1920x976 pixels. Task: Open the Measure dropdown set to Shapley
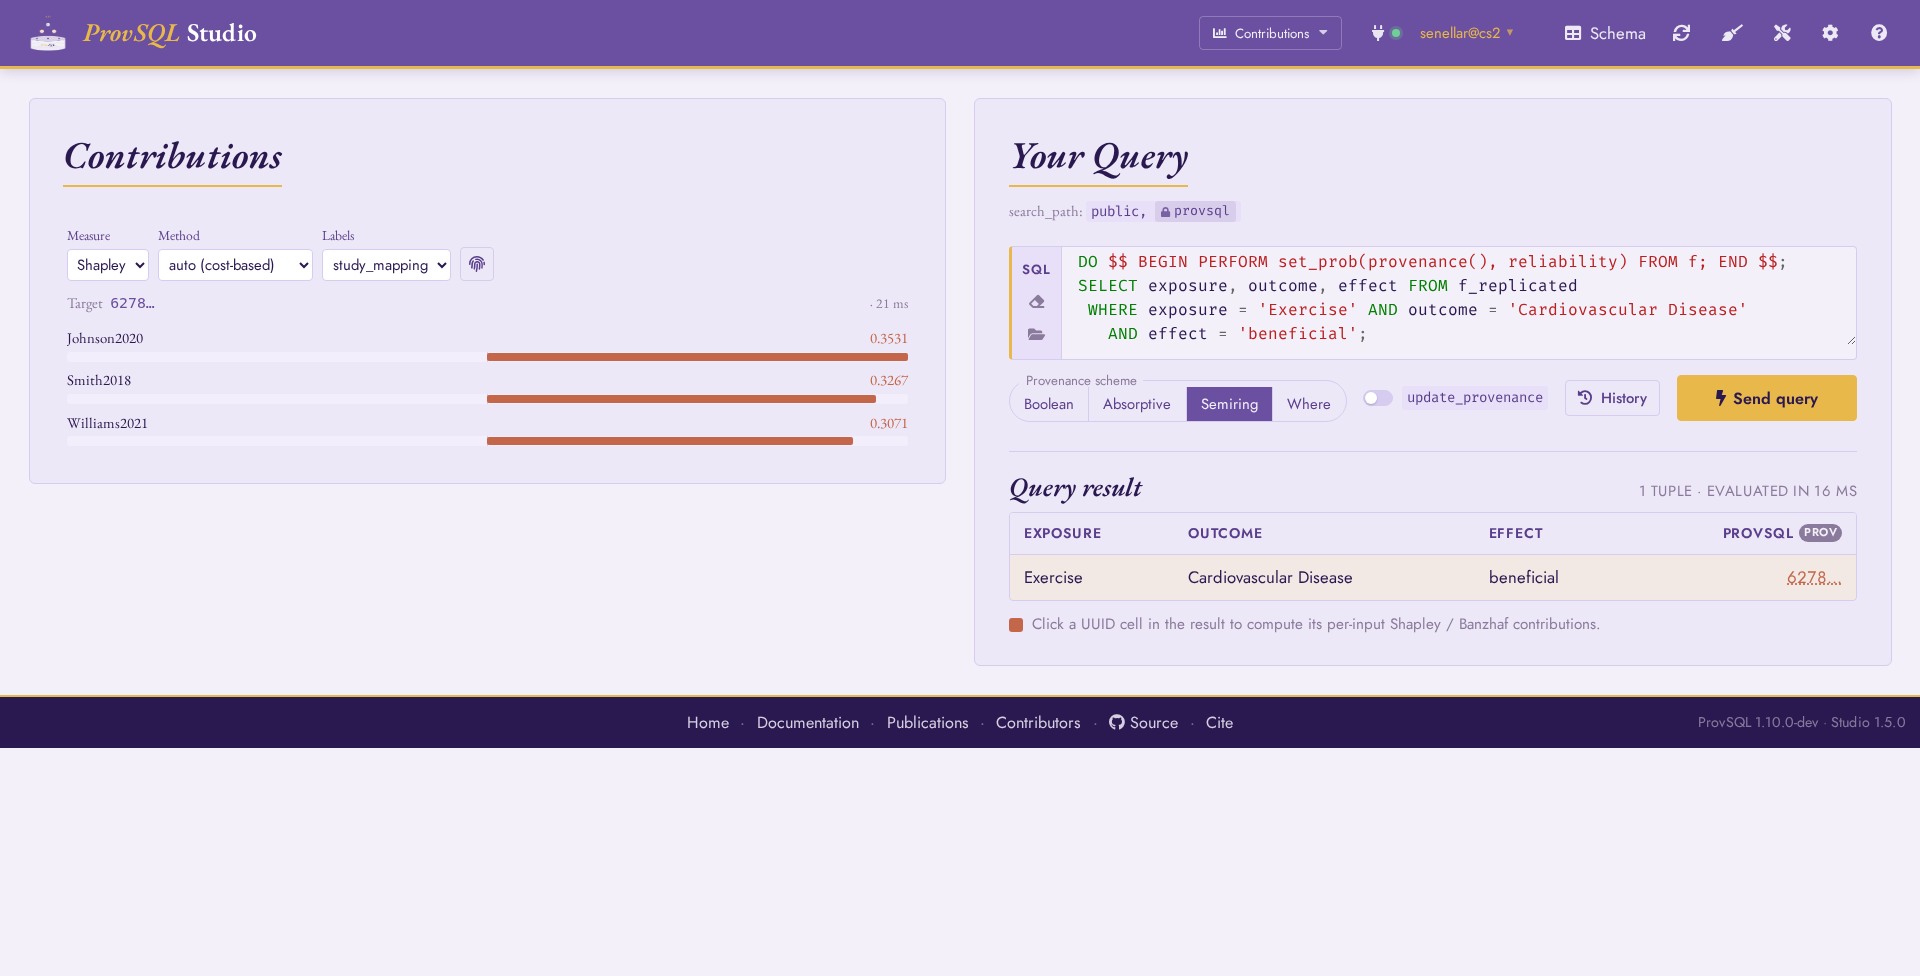click(x=108, y=265)
